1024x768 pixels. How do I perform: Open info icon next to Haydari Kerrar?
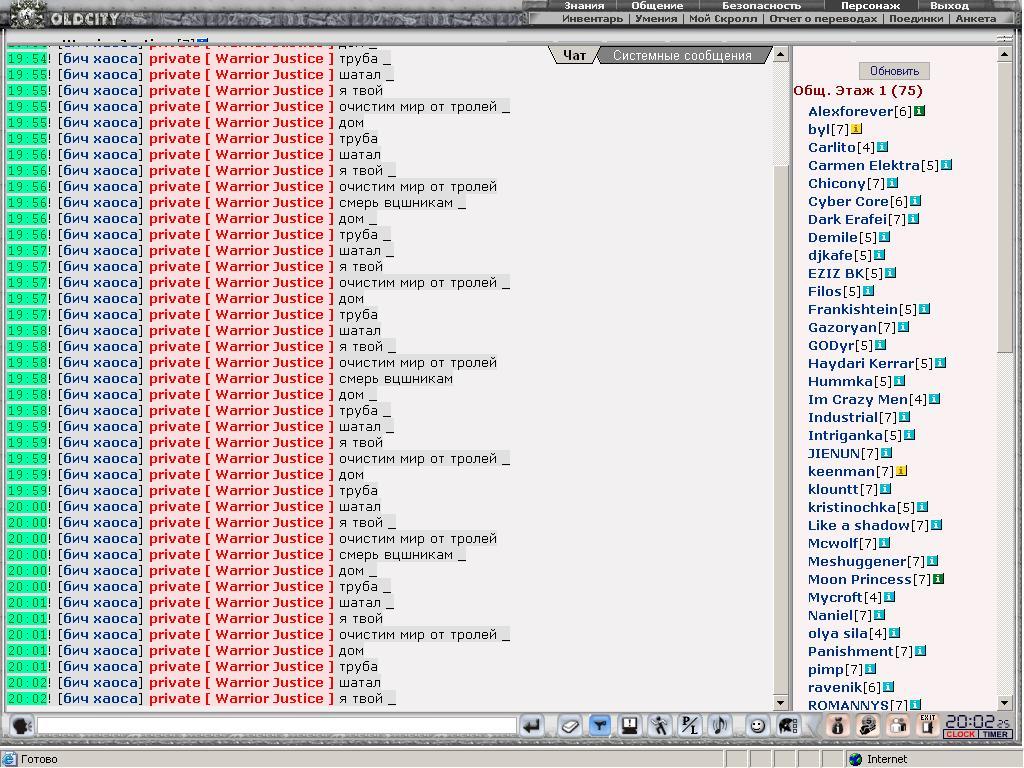[x=940, y=363]
